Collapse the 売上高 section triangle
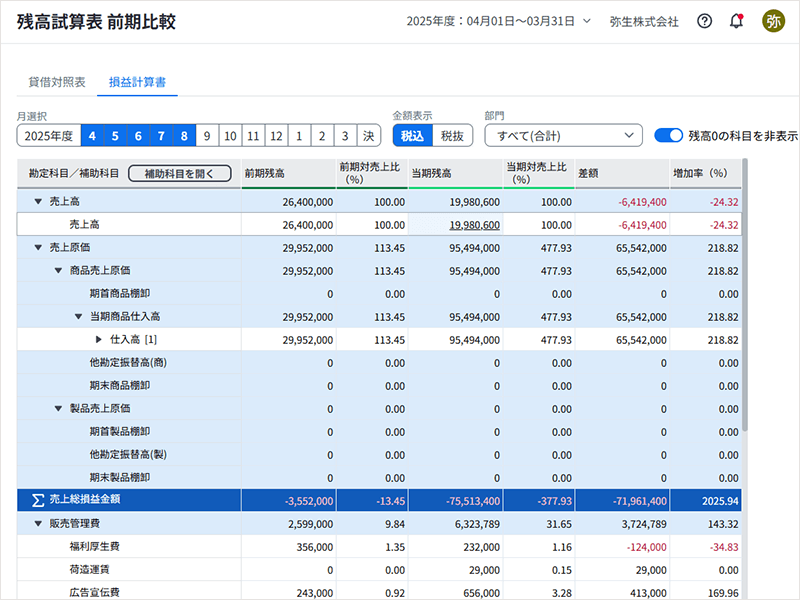 click(x=38, y=201)
